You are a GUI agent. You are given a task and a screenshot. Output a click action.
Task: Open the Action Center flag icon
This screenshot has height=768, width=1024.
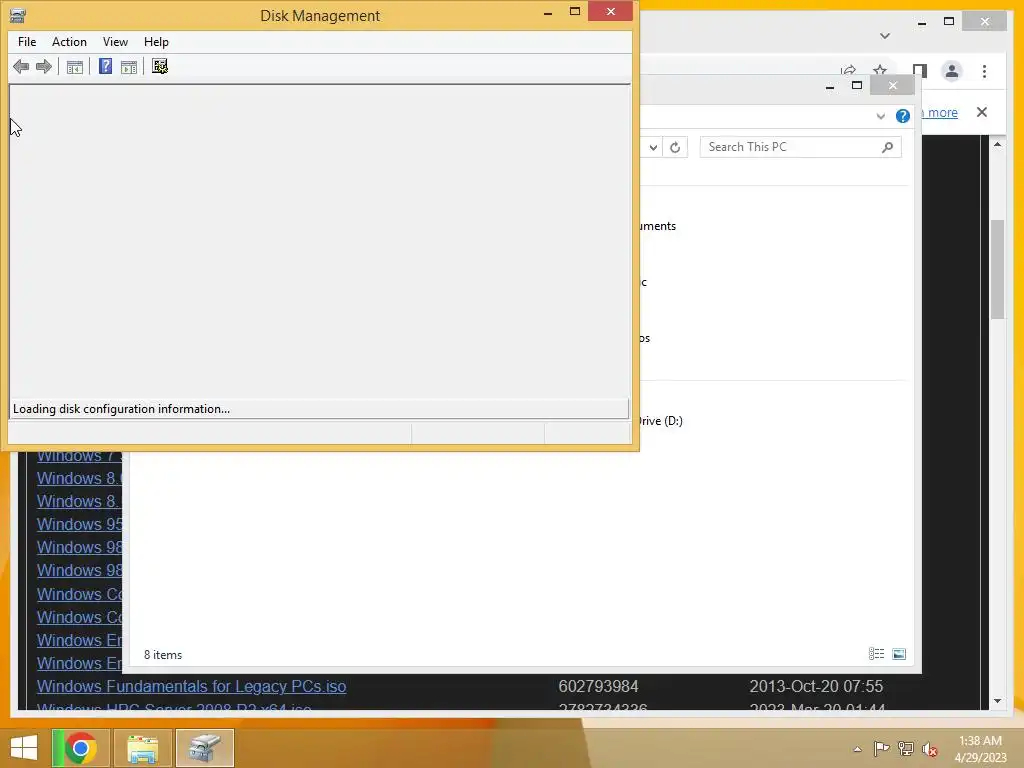881,748
